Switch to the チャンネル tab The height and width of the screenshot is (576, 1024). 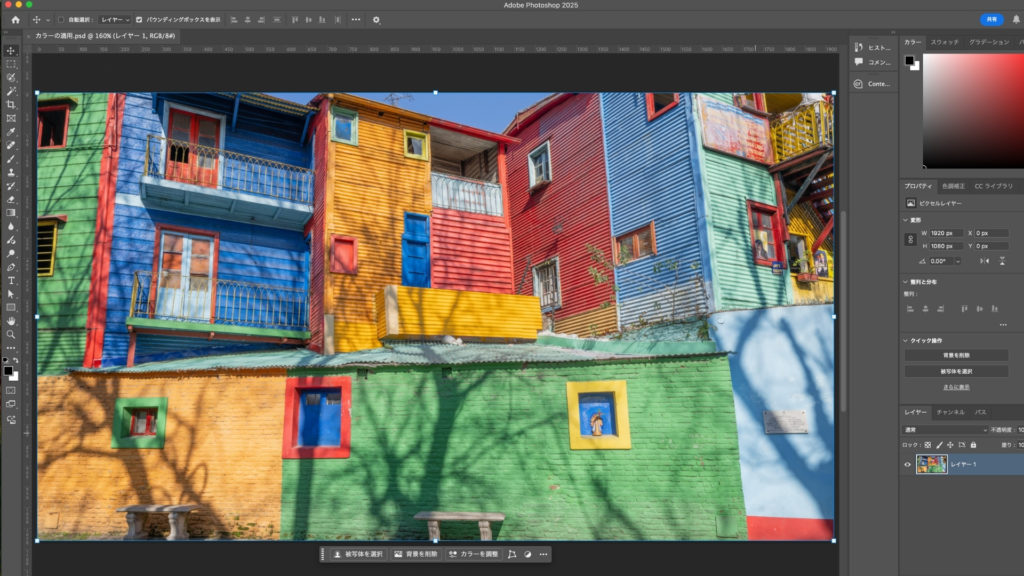(x=950, y=412)
